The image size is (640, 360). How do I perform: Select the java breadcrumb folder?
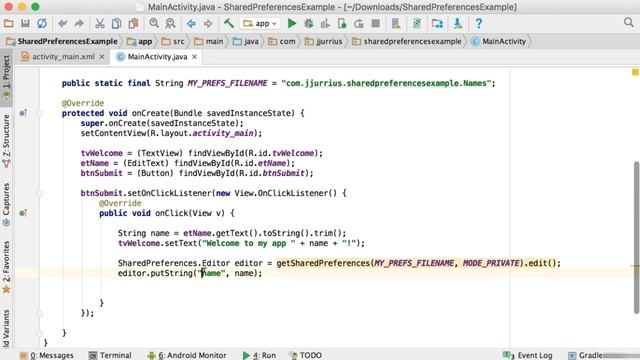(246, 41)
